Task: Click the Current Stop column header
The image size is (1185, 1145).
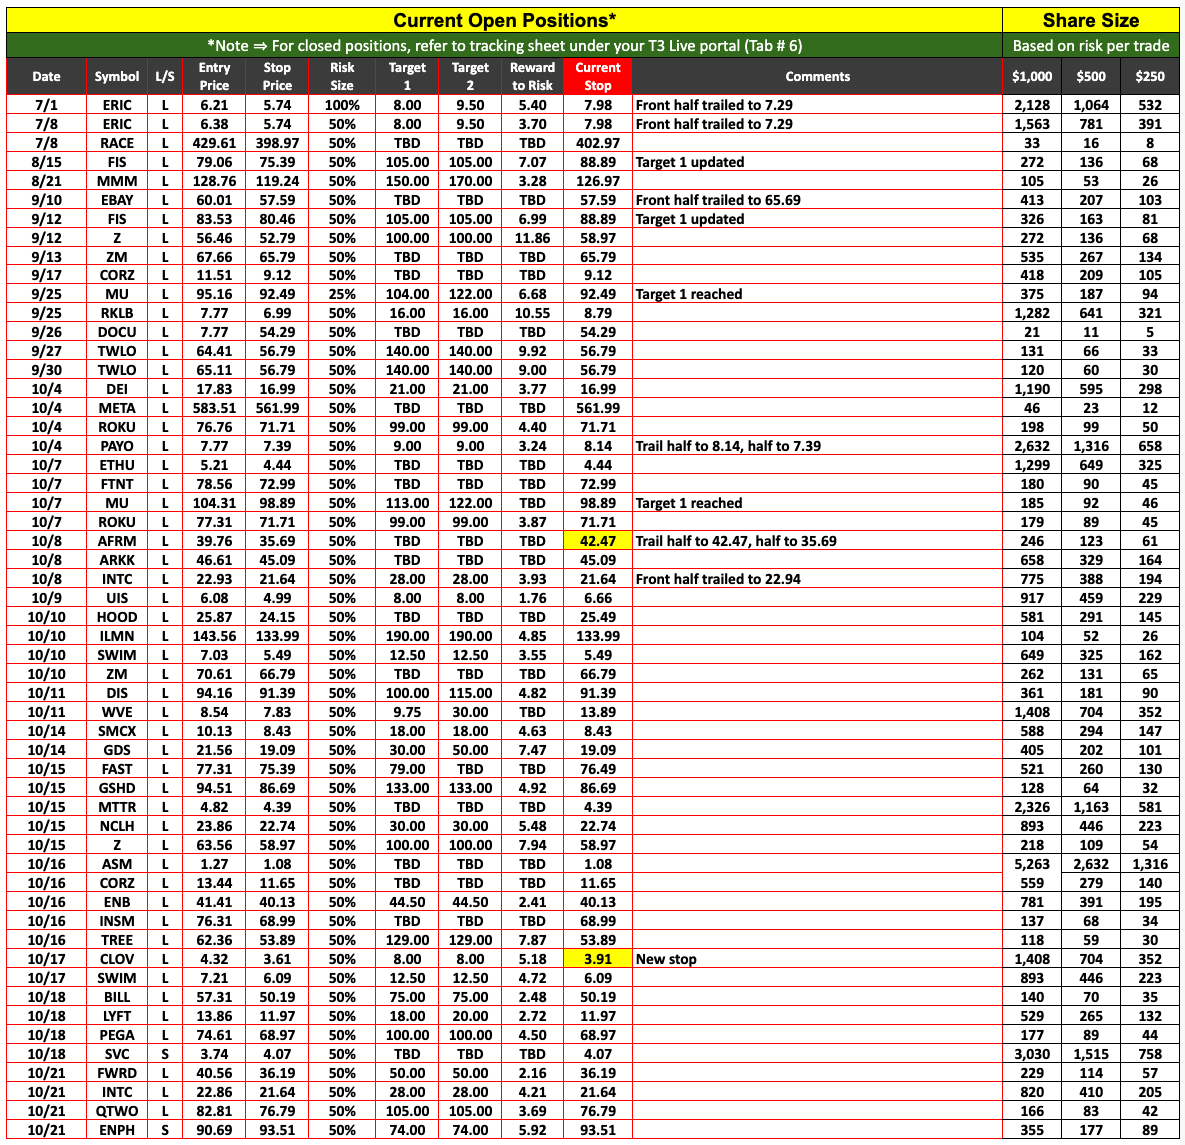Action: coord(597,76)
